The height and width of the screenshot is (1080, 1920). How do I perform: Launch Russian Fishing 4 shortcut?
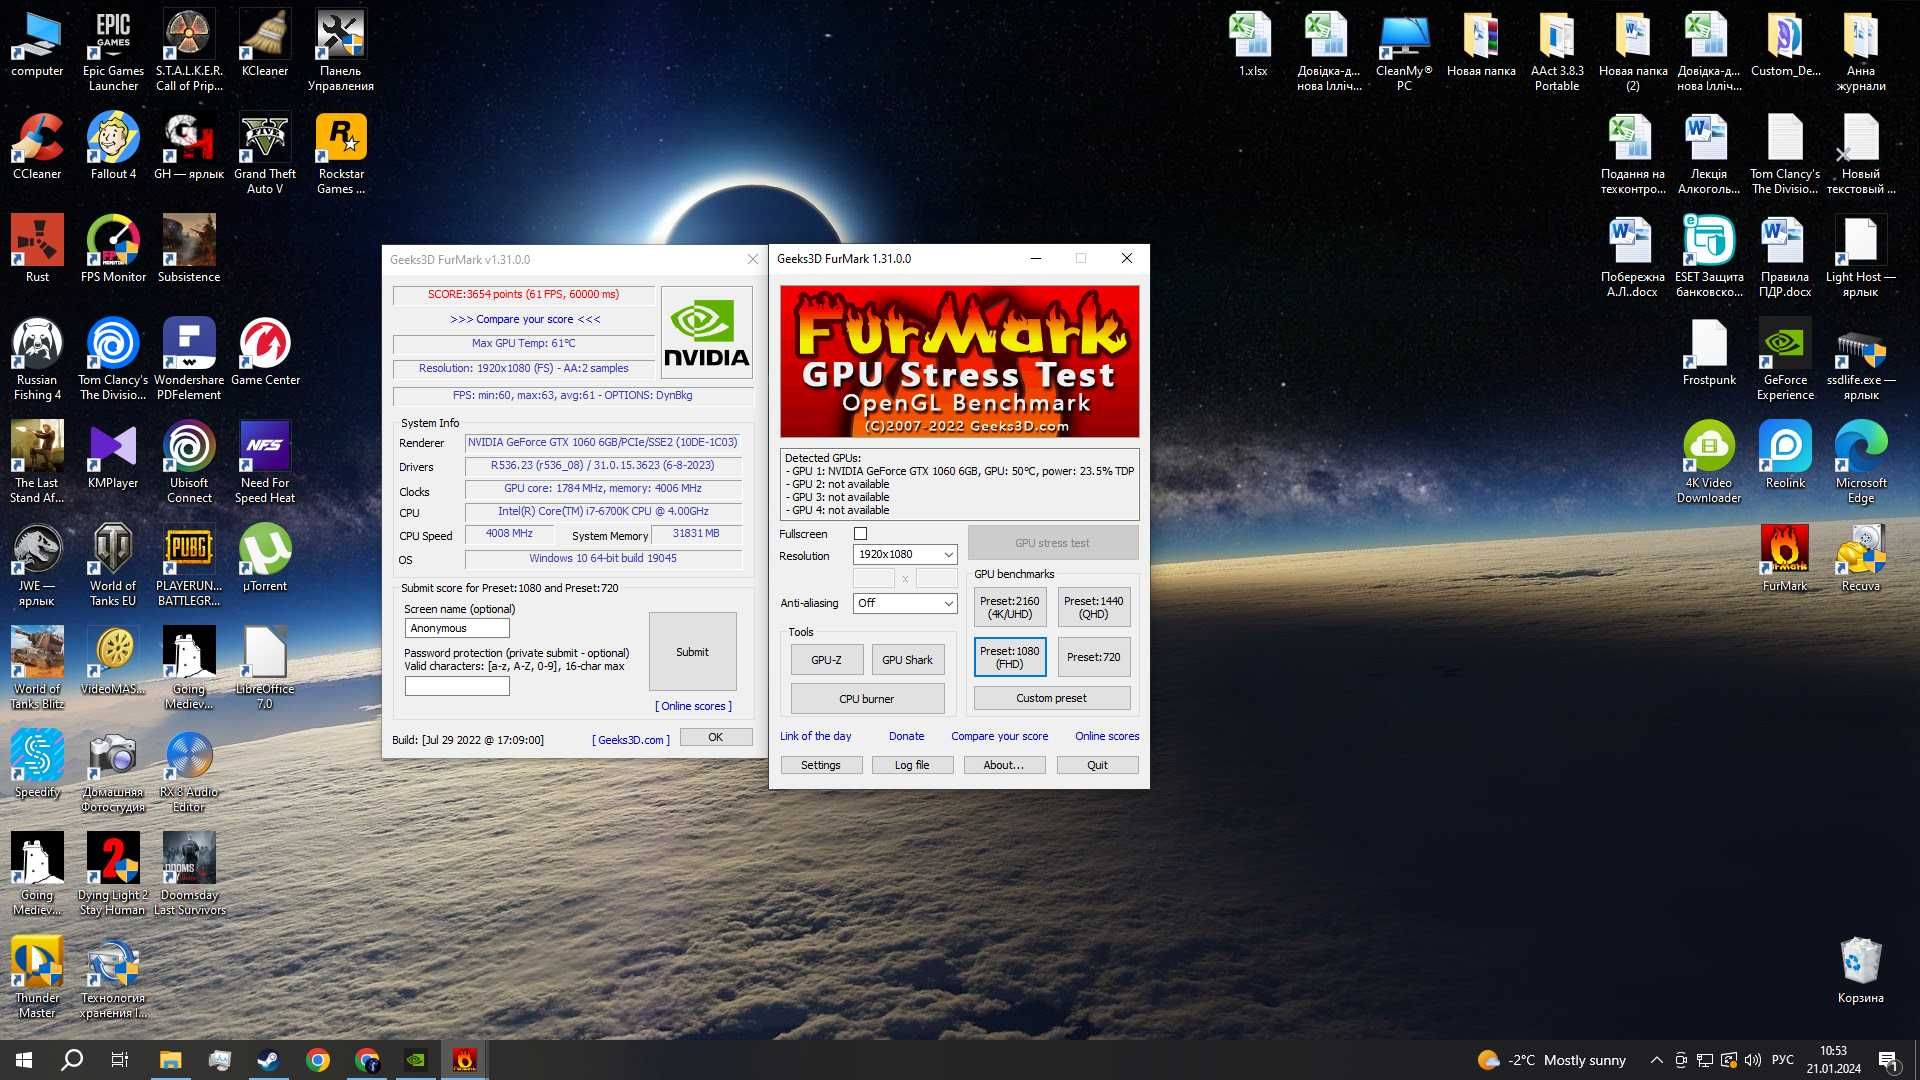(37, 359)
